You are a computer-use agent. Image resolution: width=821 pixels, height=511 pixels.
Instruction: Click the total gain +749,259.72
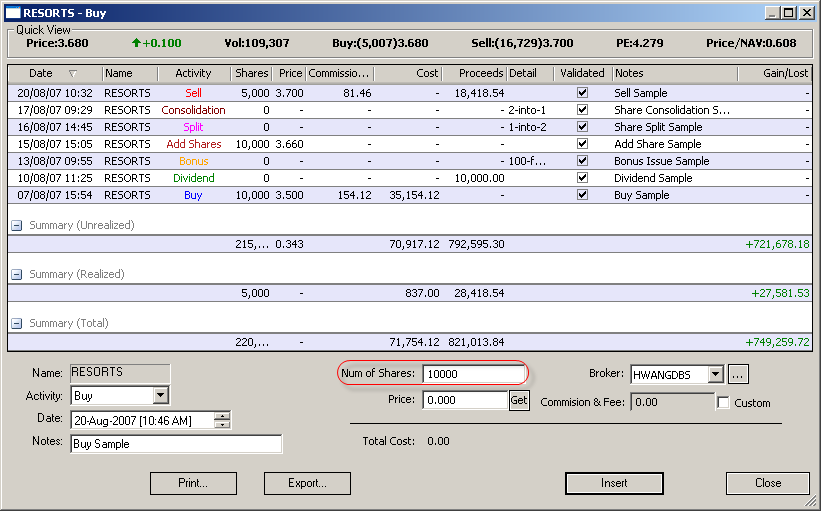[x=778, y=342]
